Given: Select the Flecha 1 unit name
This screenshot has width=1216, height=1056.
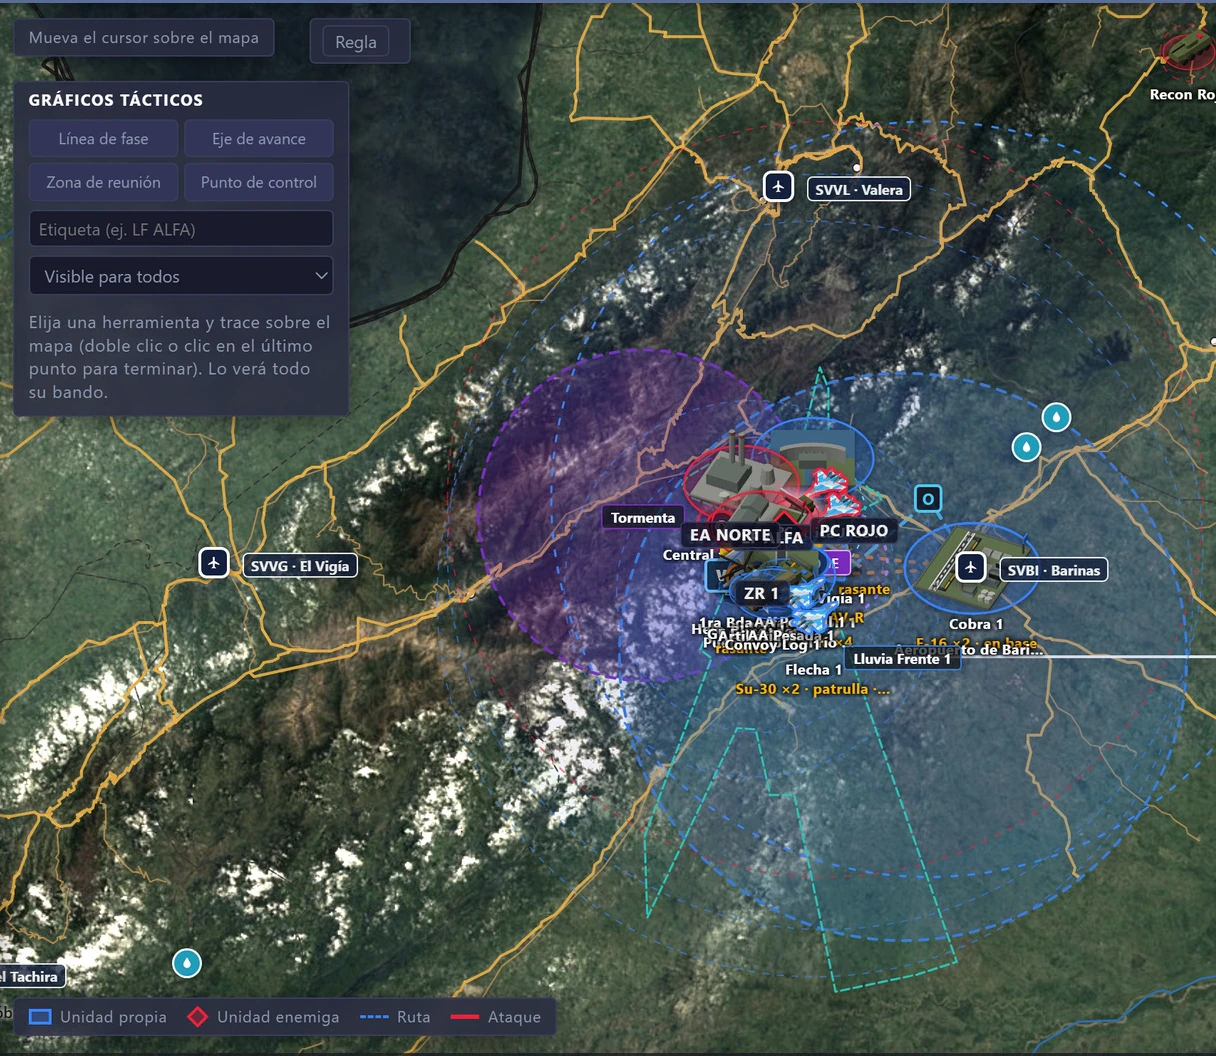Looking at the screenshot, I should (x=813, y=670).
